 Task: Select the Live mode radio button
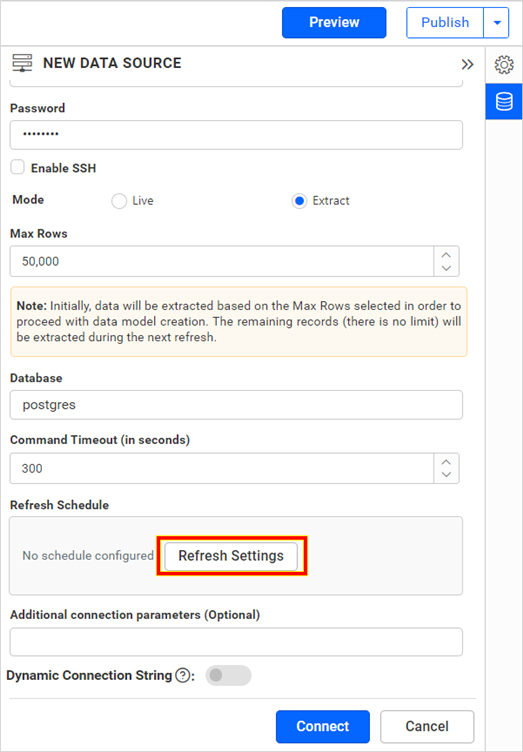(119, 201)
